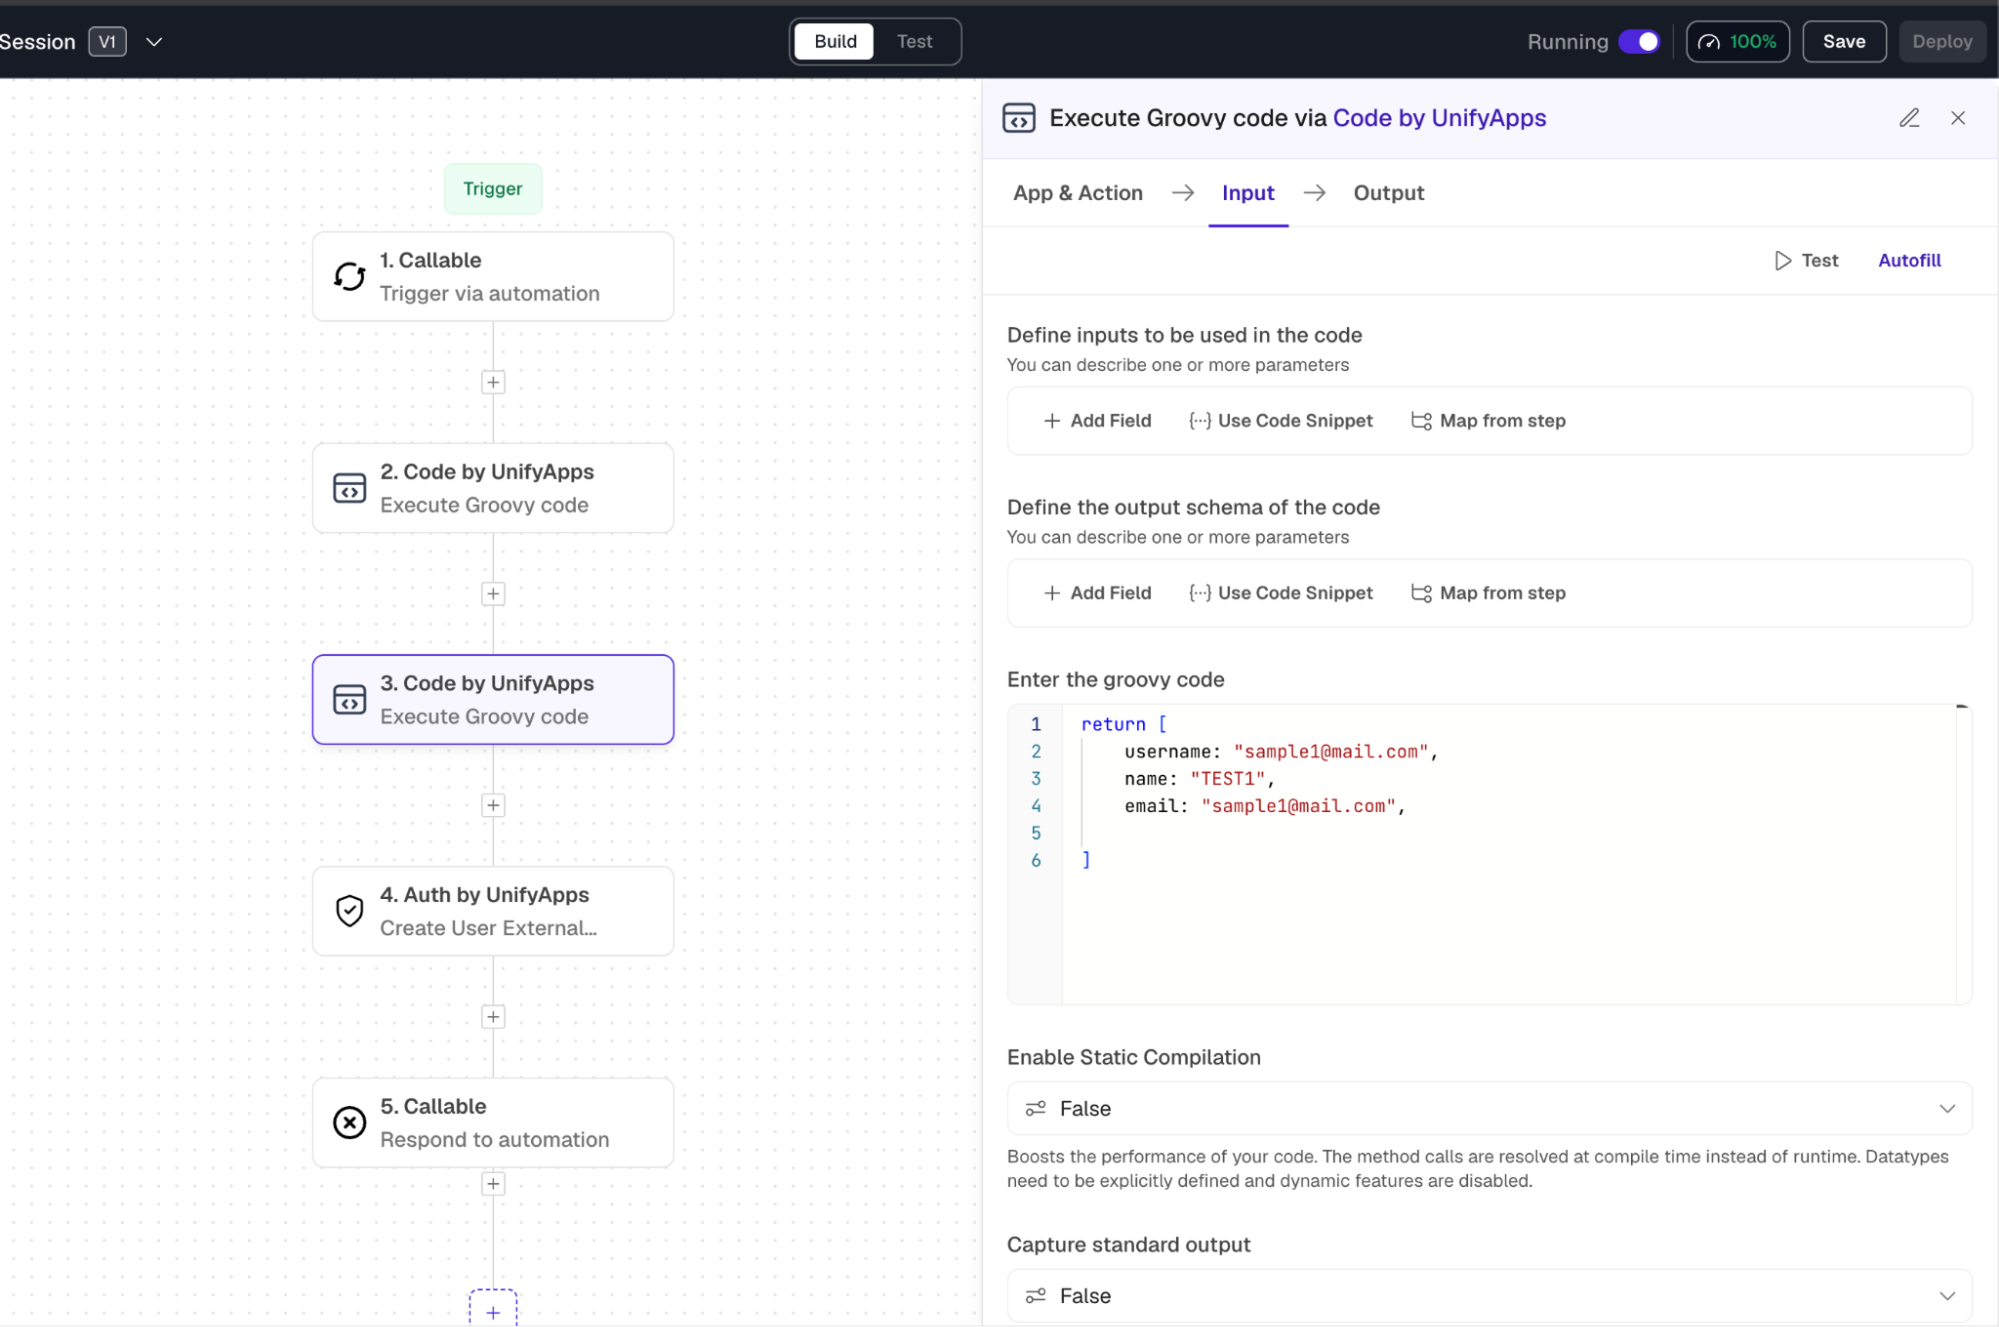The width and height of the screenshot is (1999, 1327).
Task: Click the code icon on step 2
Action: point(349,488)
